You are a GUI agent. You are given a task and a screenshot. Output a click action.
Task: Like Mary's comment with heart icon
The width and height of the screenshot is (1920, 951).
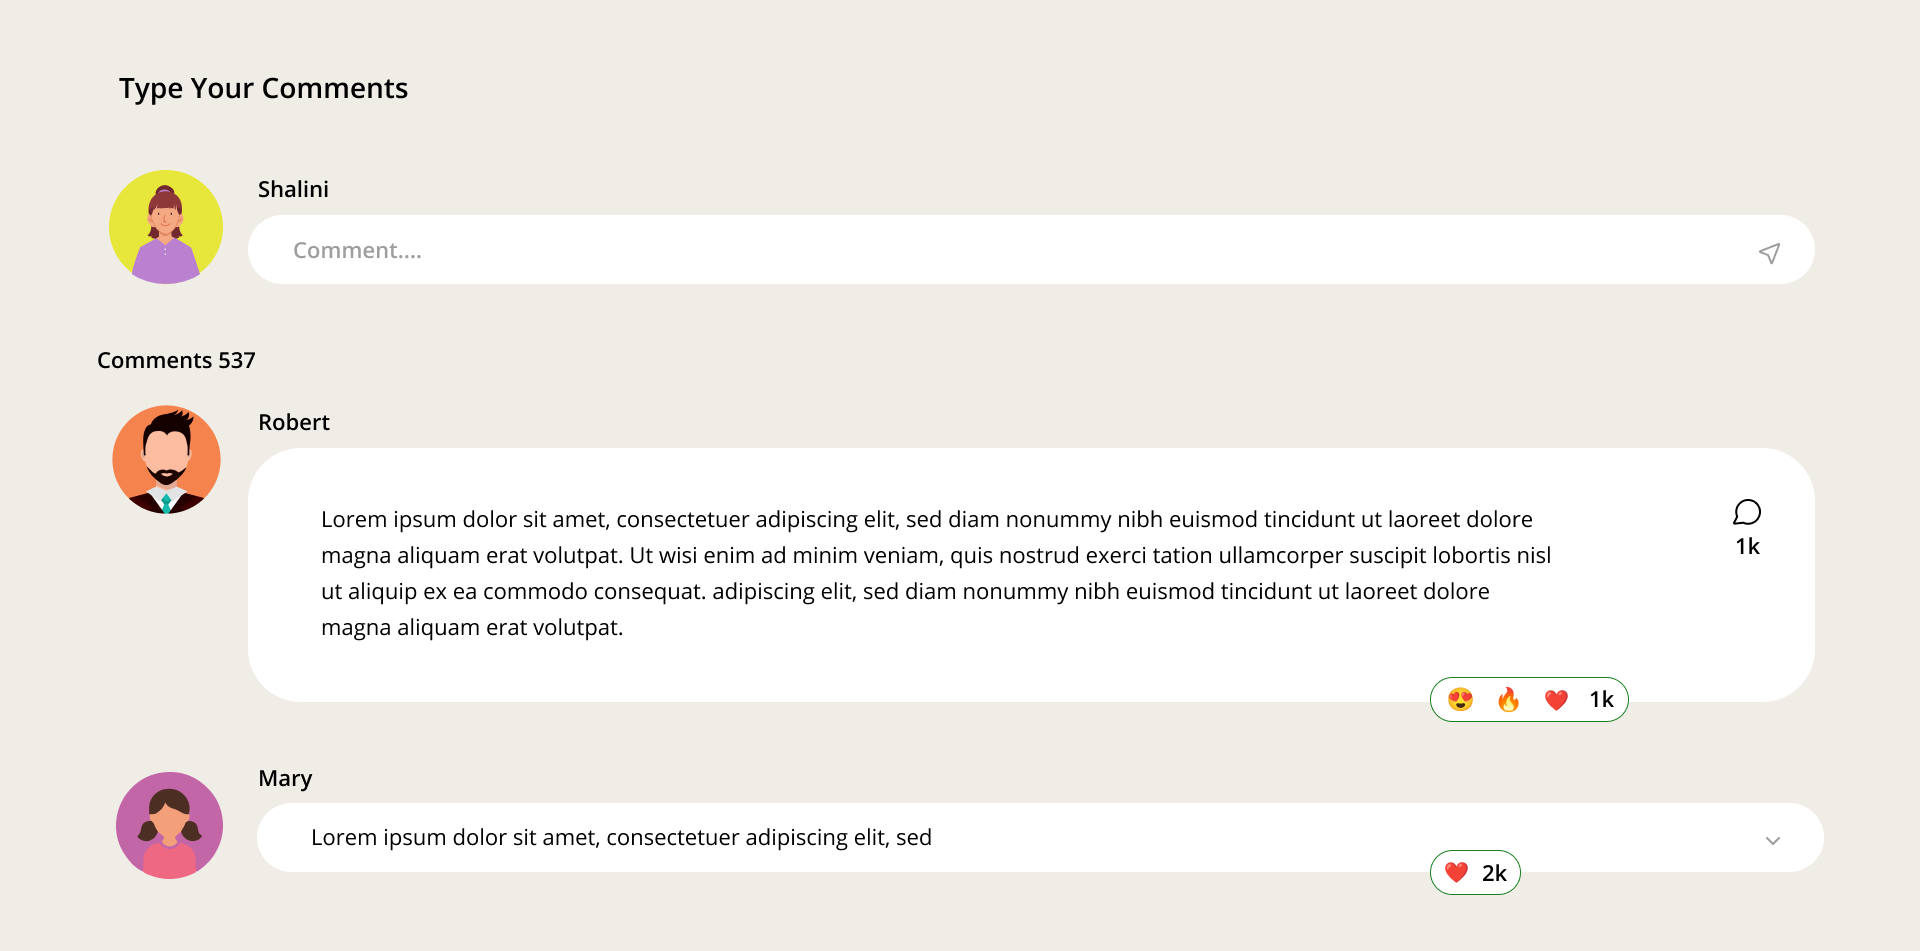tap(1456, 873)
